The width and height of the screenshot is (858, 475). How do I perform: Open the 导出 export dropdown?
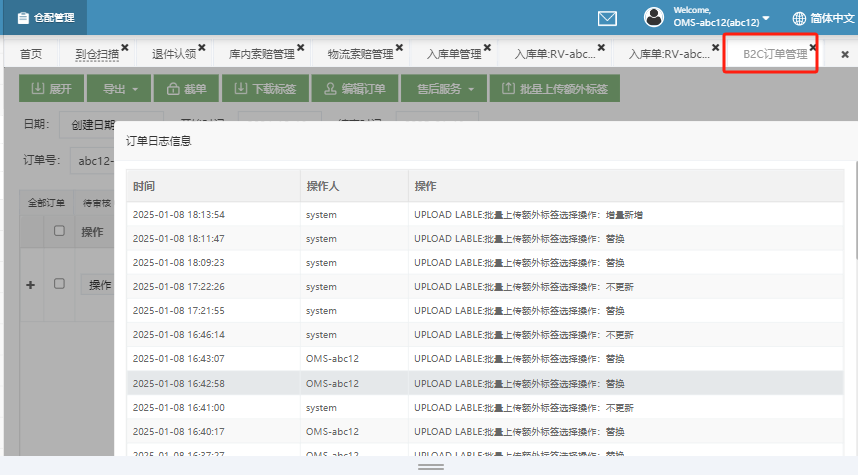click(x=119, y=89)
